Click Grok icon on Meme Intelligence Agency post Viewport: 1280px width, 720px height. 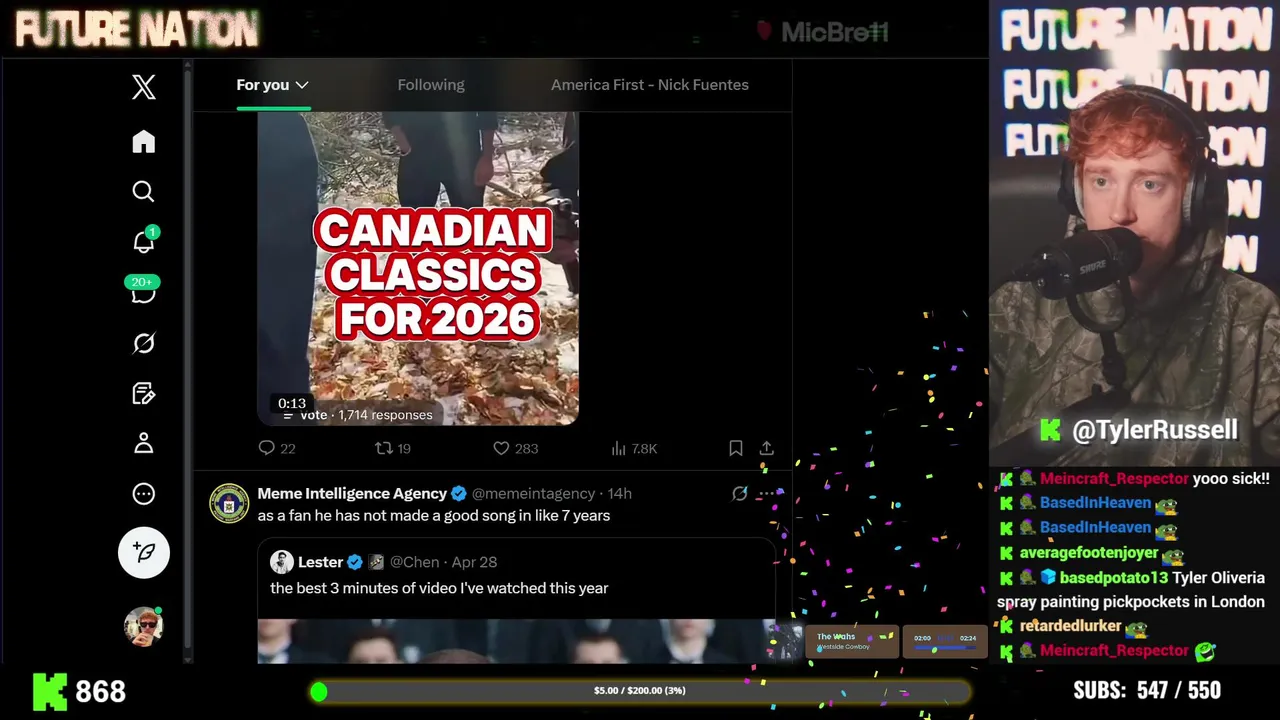tap(740, 493)
